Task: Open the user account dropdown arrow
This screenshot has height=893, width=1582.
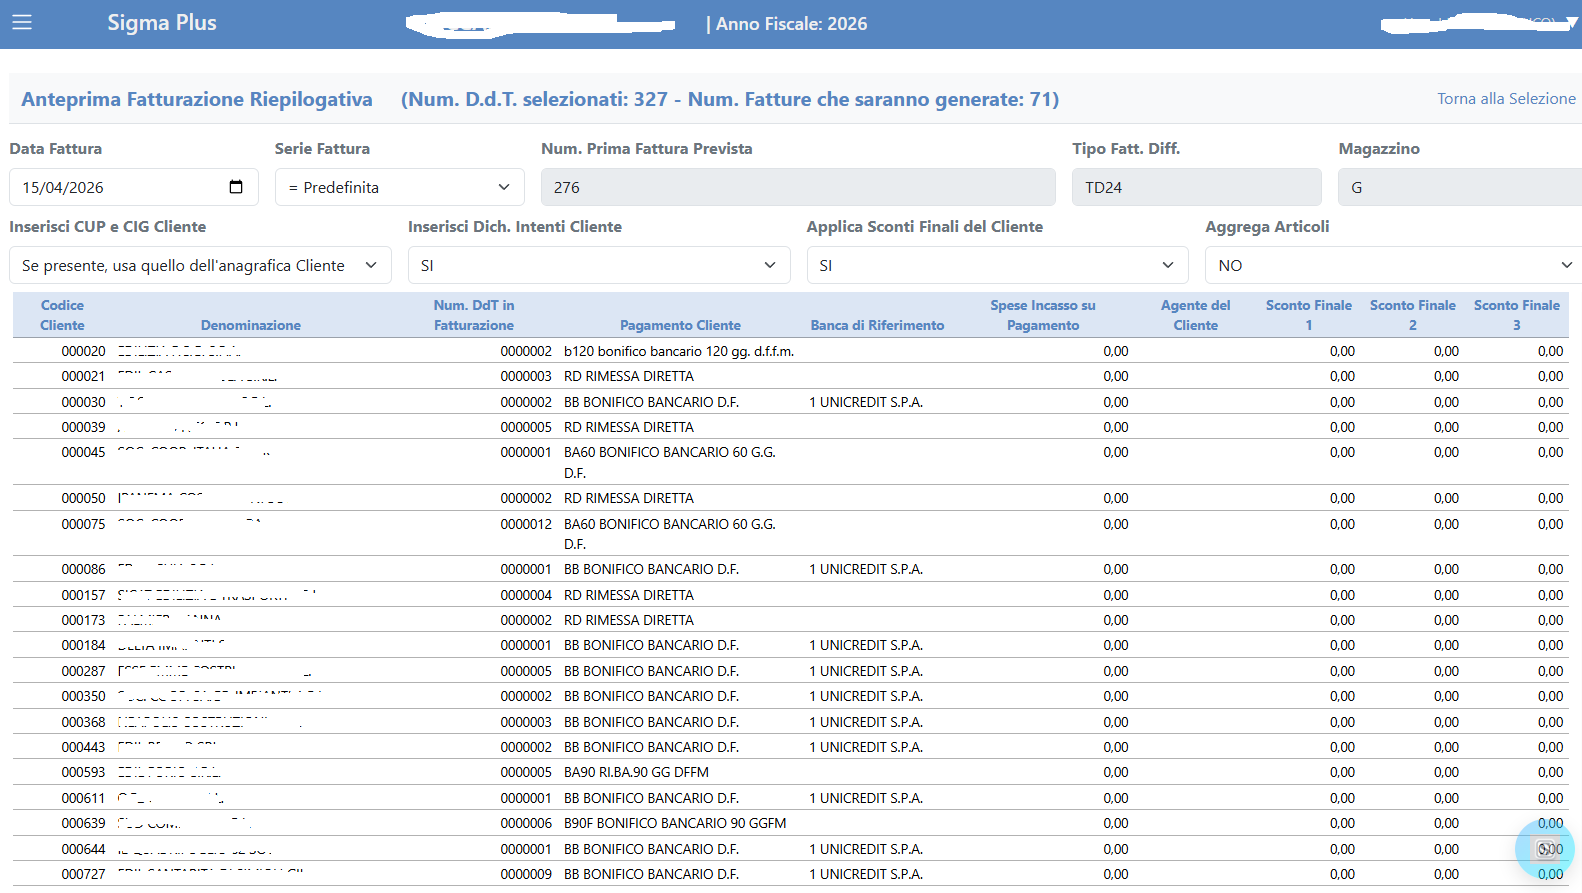Action: (1572, 23)
